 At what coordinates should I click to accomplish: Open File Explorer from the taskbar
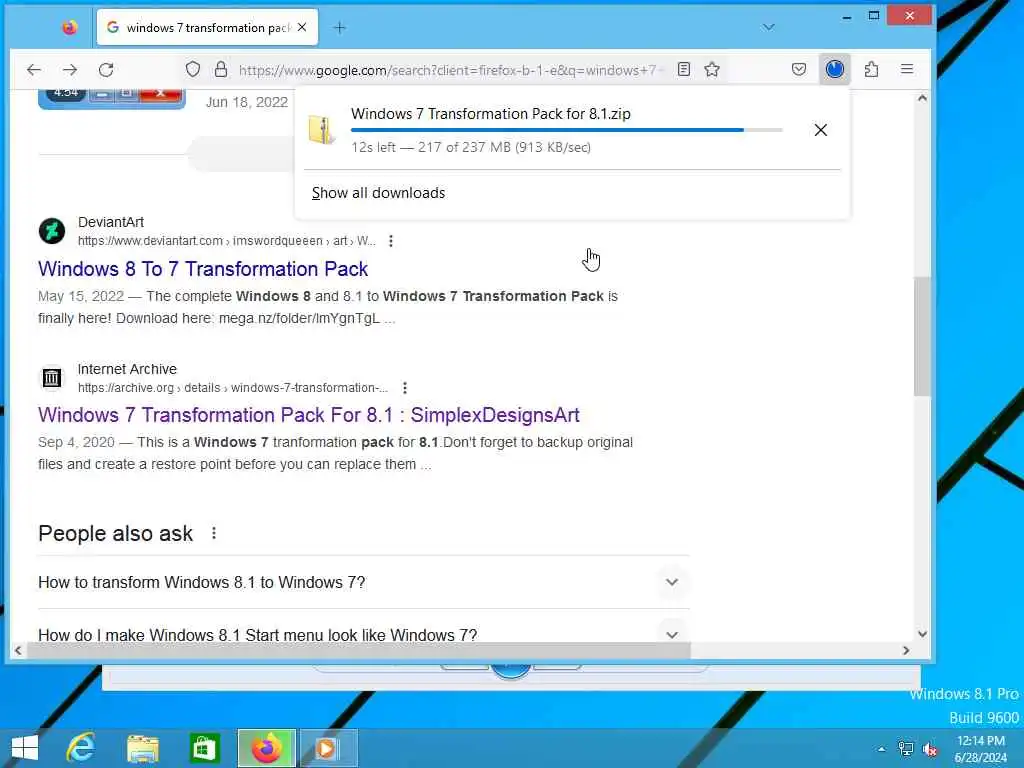(x=143, y=748)
